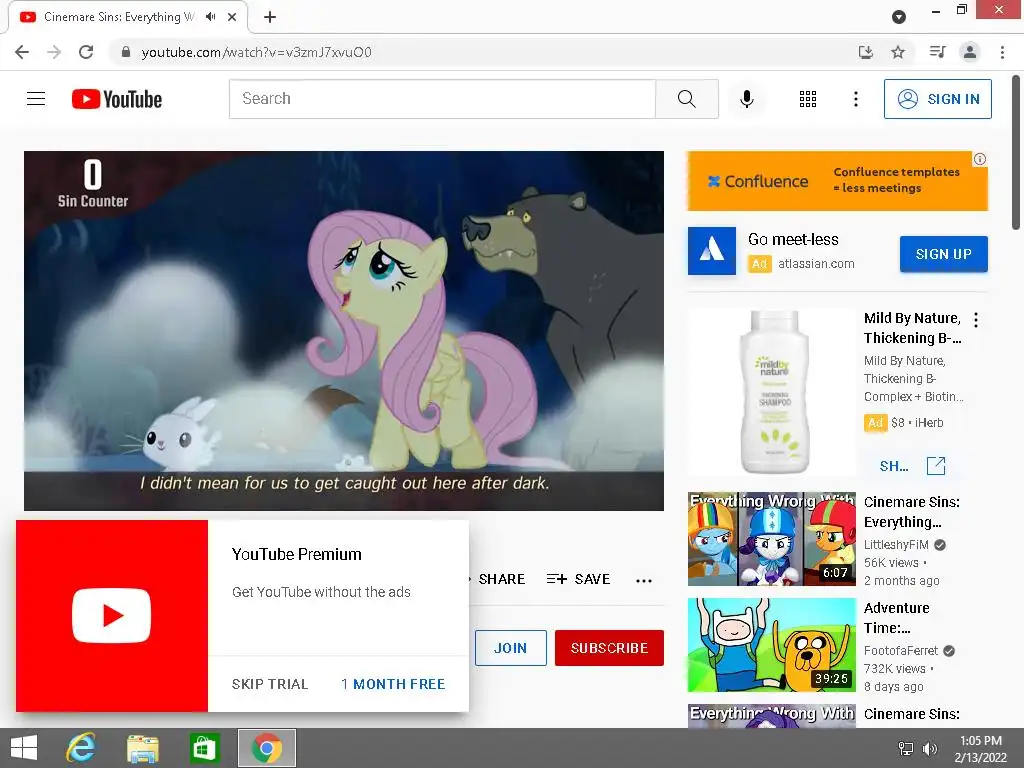
Task: Open File Explorer from taskbar
Action: point(143,748)
